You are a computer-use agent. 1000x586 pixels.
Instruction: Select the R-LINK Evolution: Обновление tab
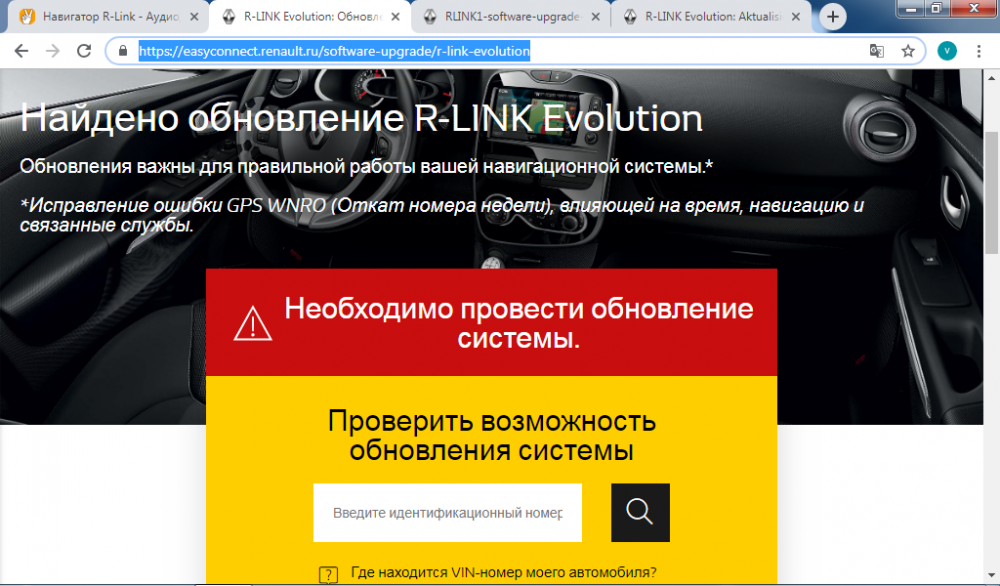pos(312,17)
